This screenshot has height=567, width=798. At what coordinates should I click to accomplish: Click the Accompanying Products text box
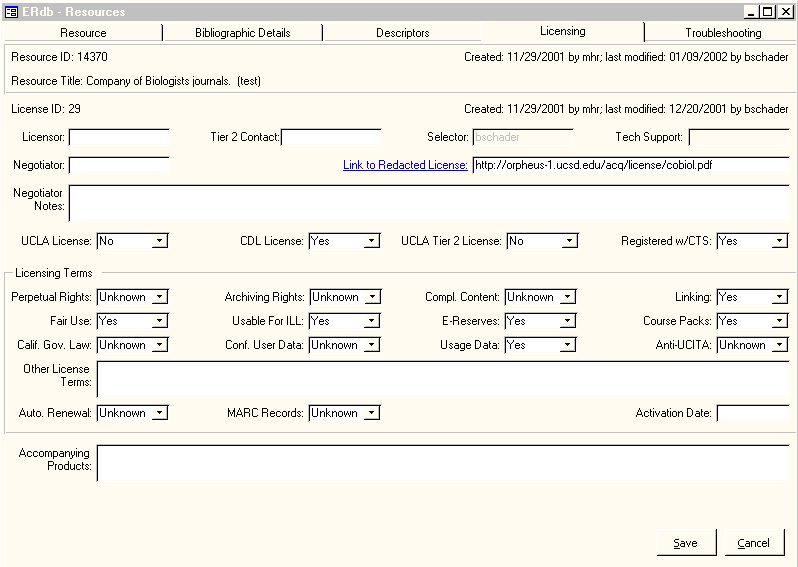[x=442, y=462]
